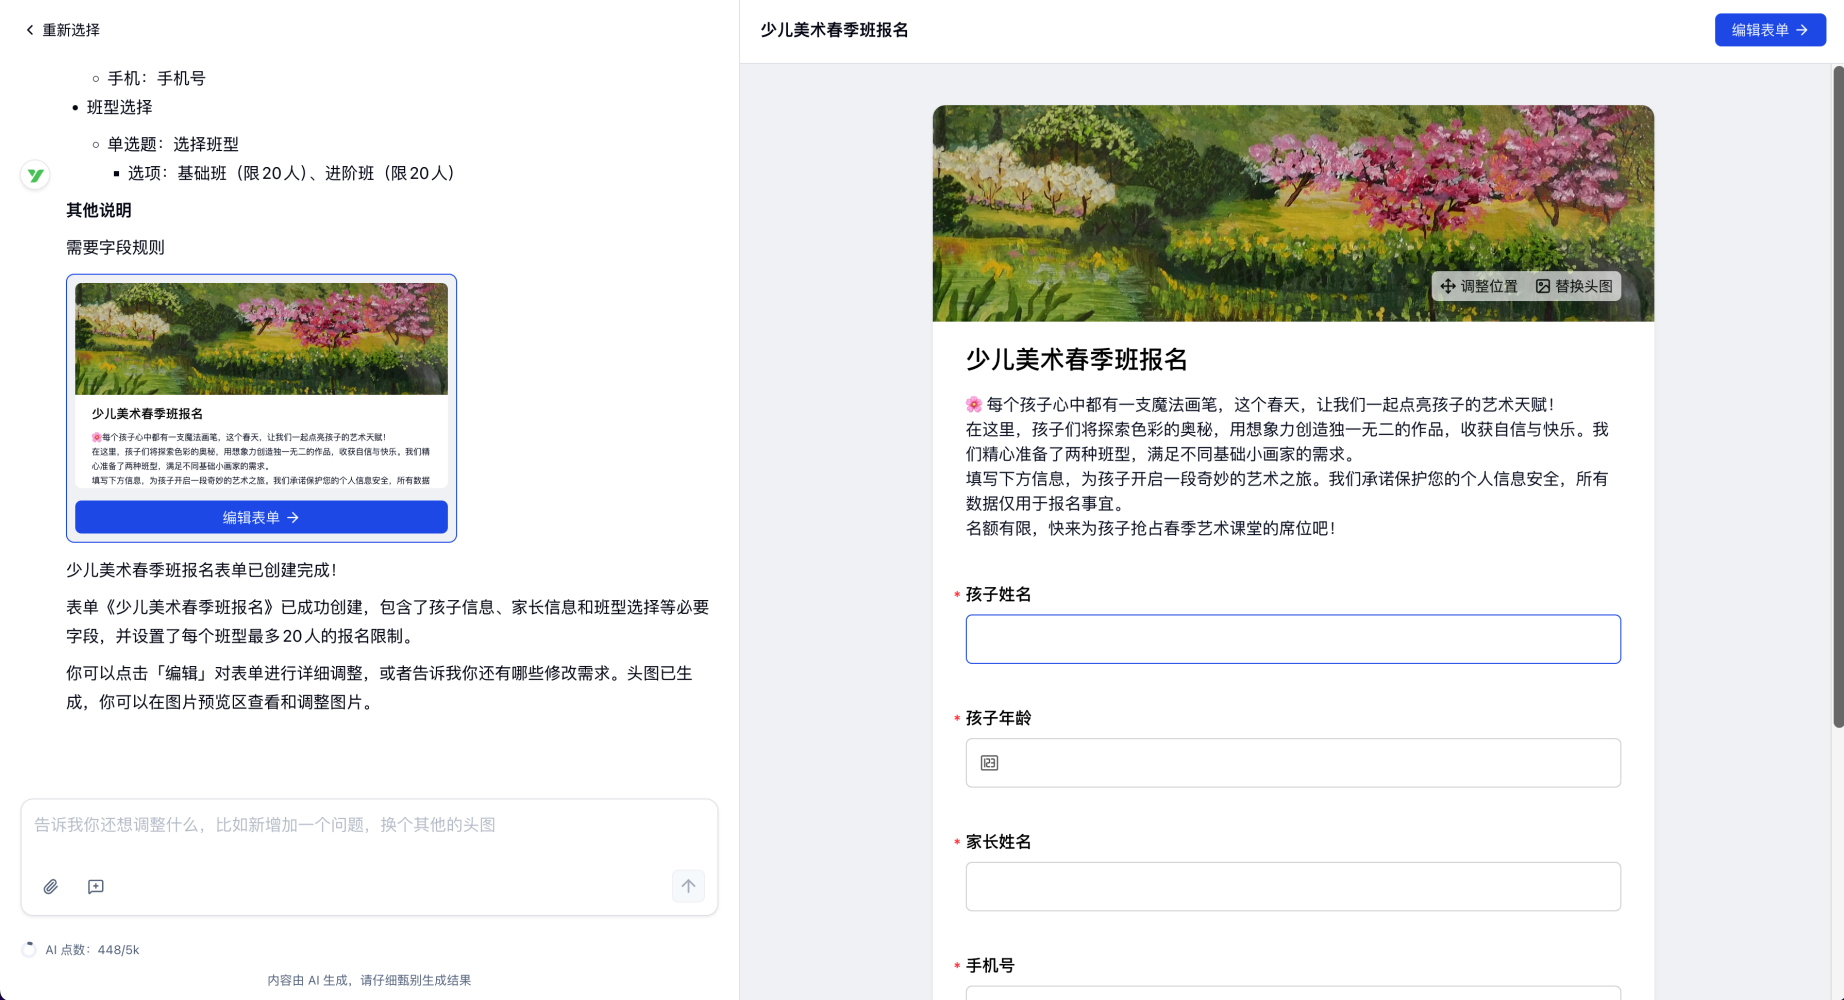The image size is (1844, 1000).
Task: Click the green AI assistant avatar
Action: 35,175
